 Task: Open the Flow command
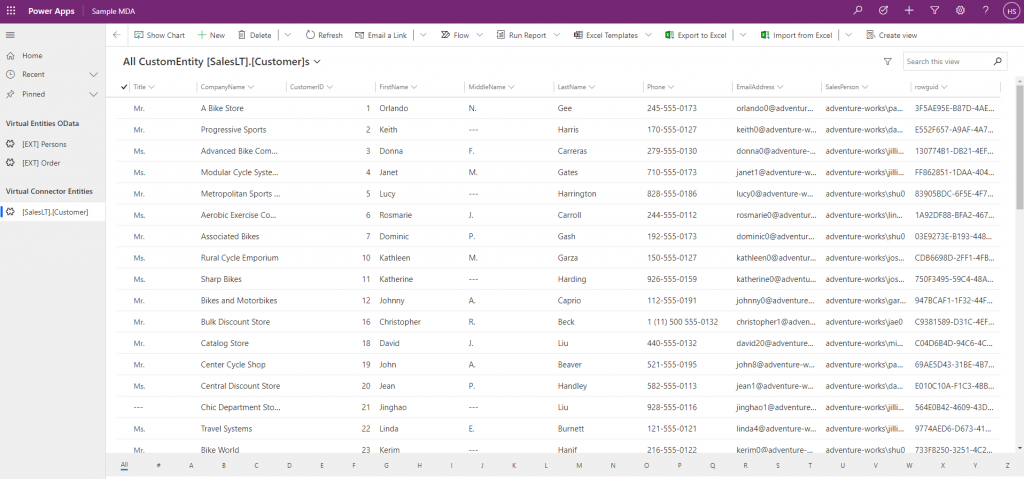tap(455, 35)
